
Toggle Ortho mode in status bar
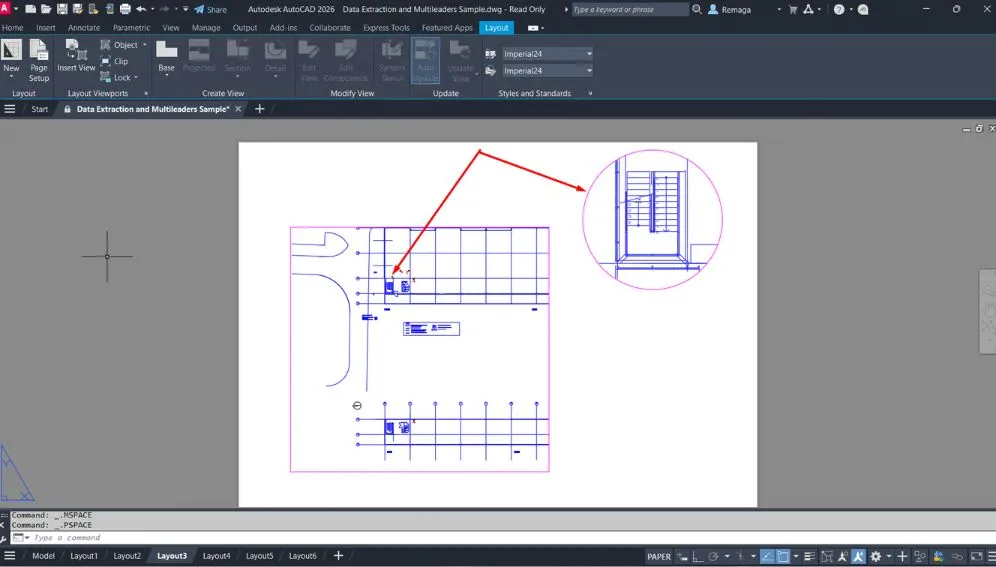(697, 556)
